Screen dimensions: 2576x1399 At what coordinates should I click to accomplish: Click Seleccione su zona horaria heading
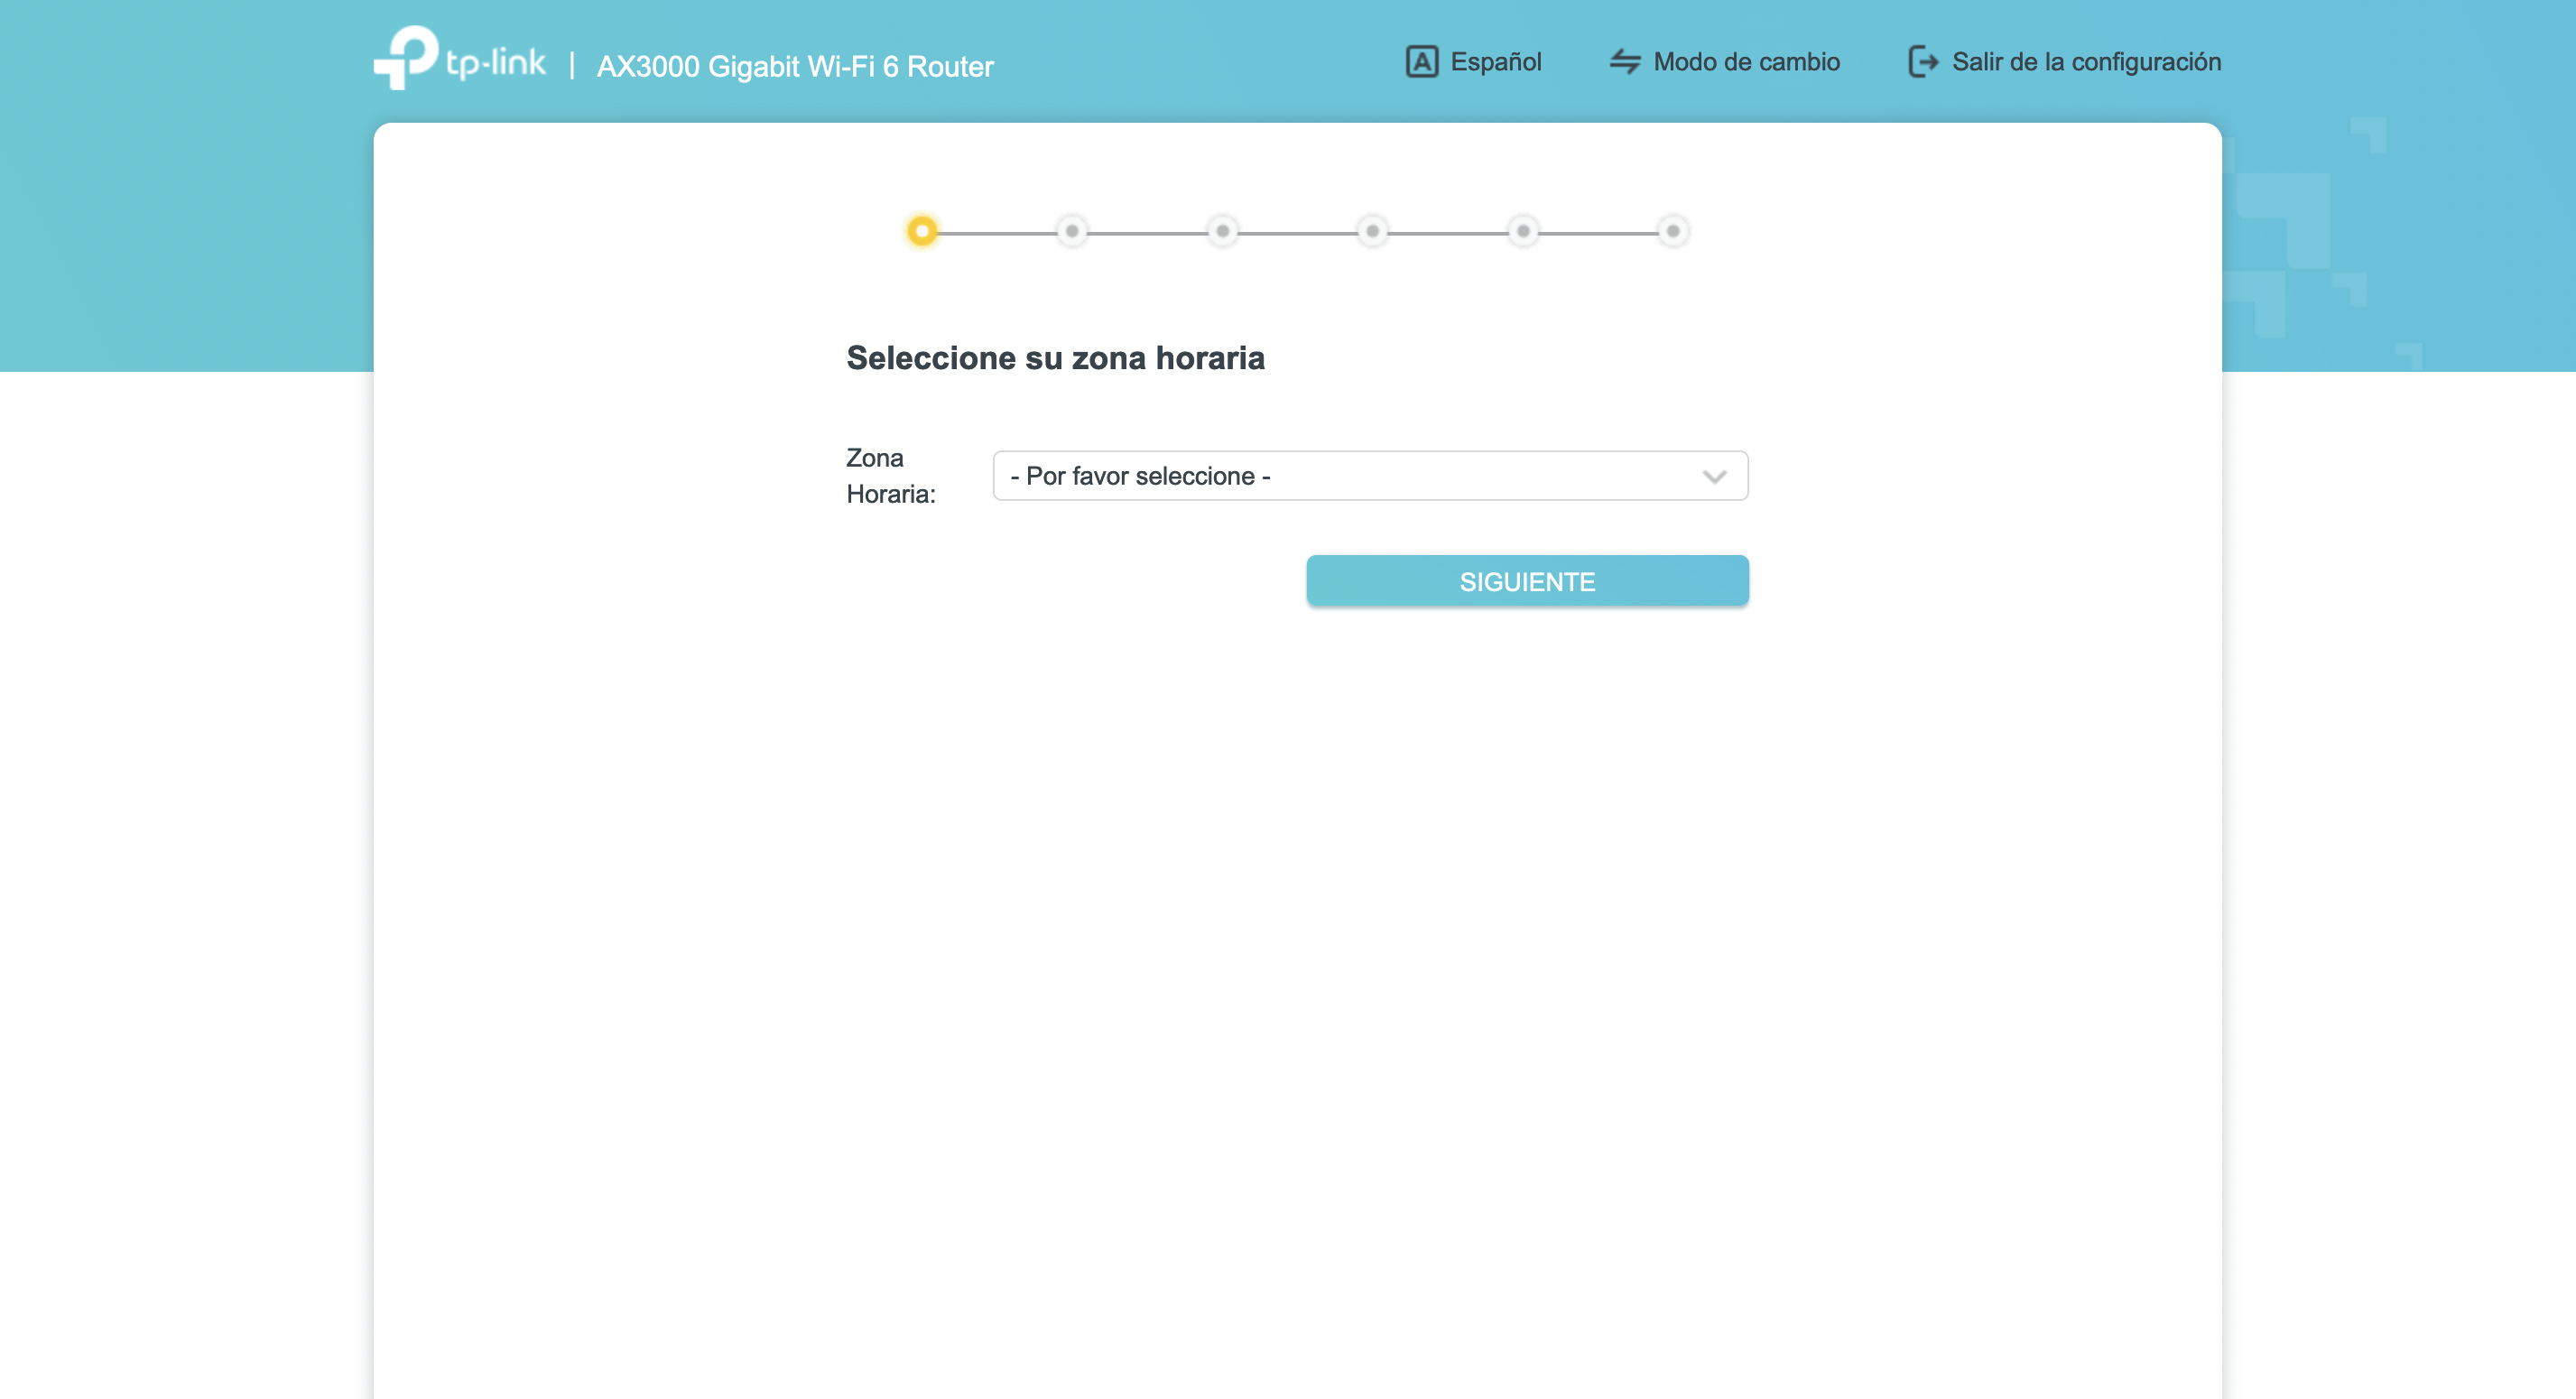(1055, 358)
